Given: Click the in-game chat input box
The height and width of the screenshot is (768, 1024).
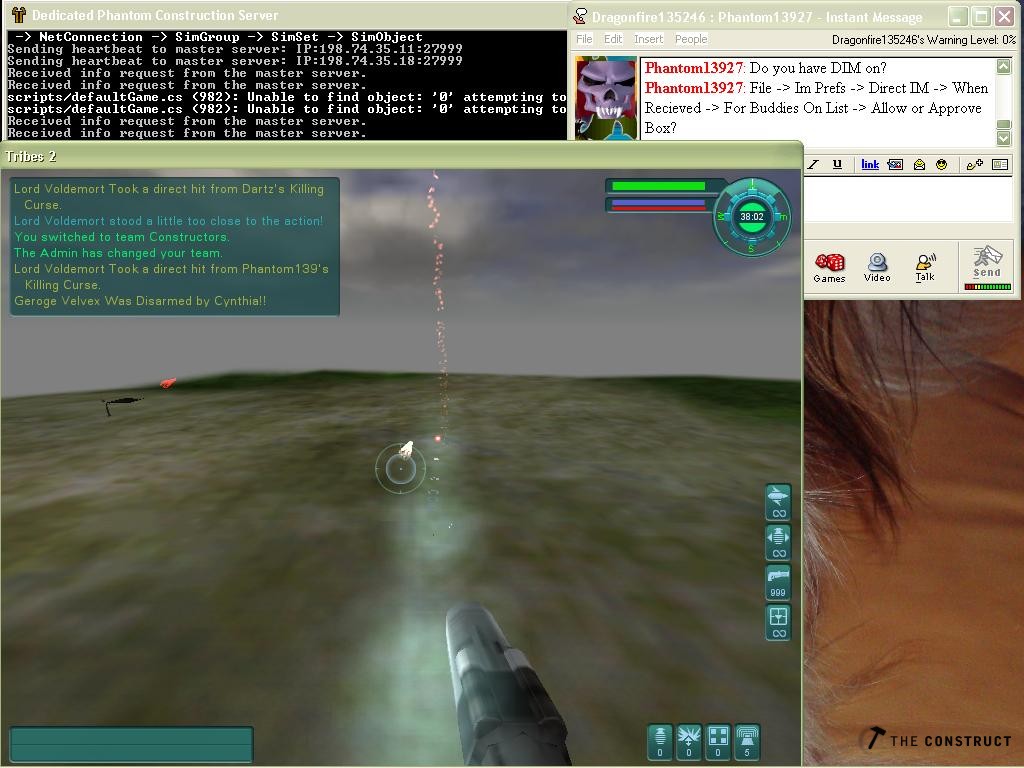Looking at the screenshot, I should [x=131, y=744].
